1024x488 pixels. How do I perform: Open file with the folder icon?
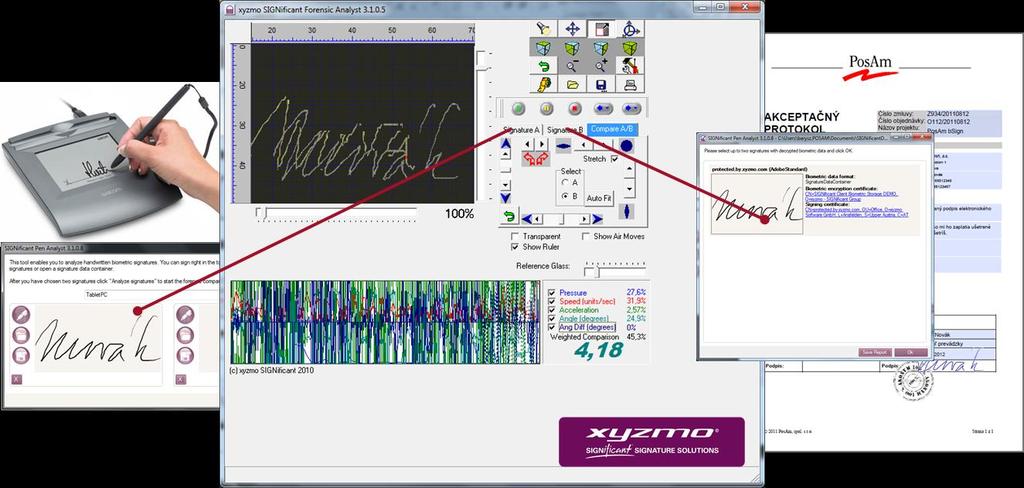click(572, 84)
